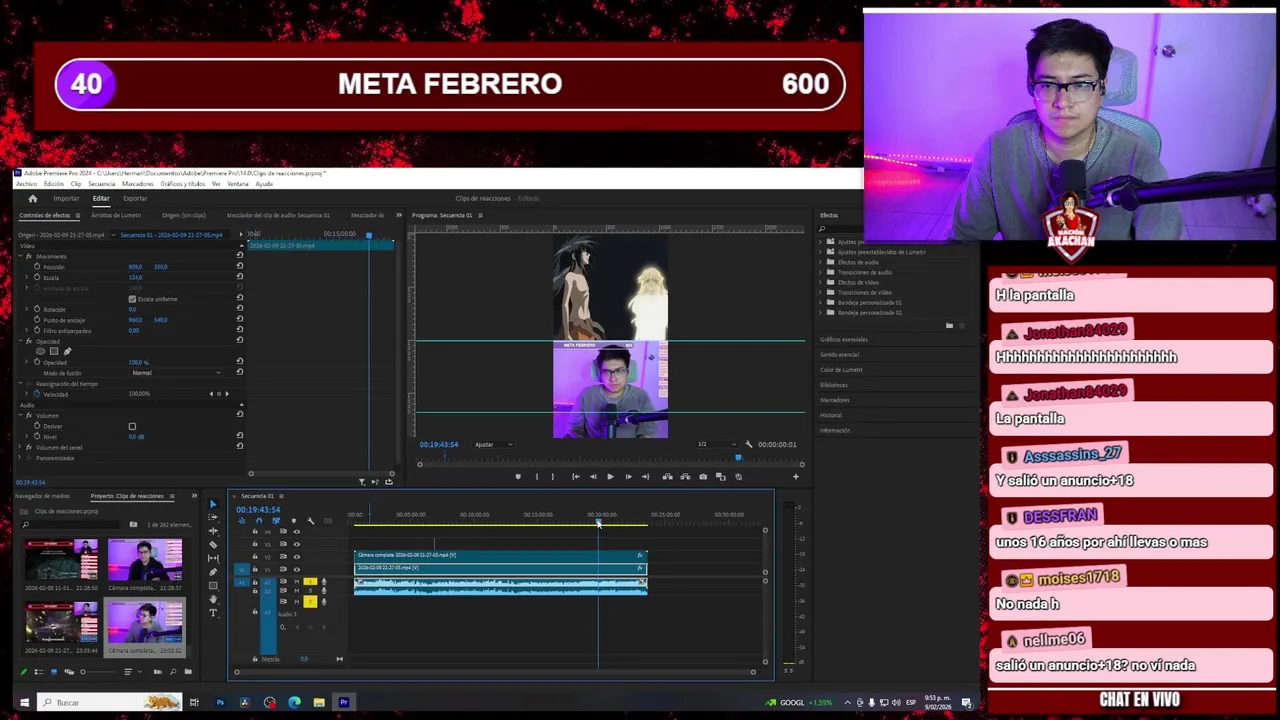
Task: Open the Secuencia menu
Action: [x=101, y=184]
